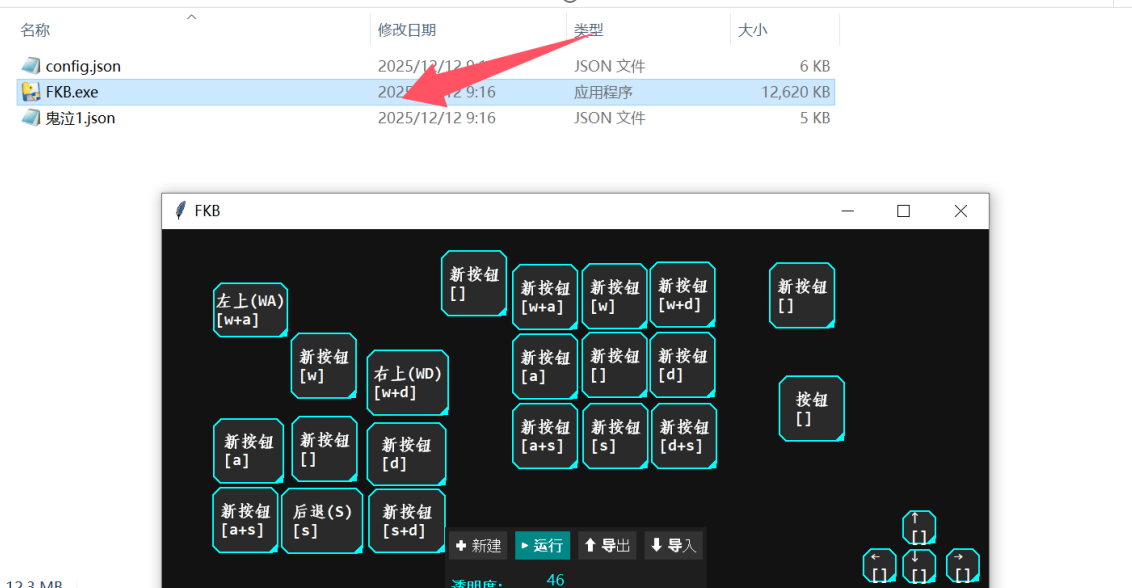Image resolution: width=1132 pixels, height=588 pixels.
Task: Sort by 修改日期 column header
Action: pyautogui.click(x=407, y=31)
